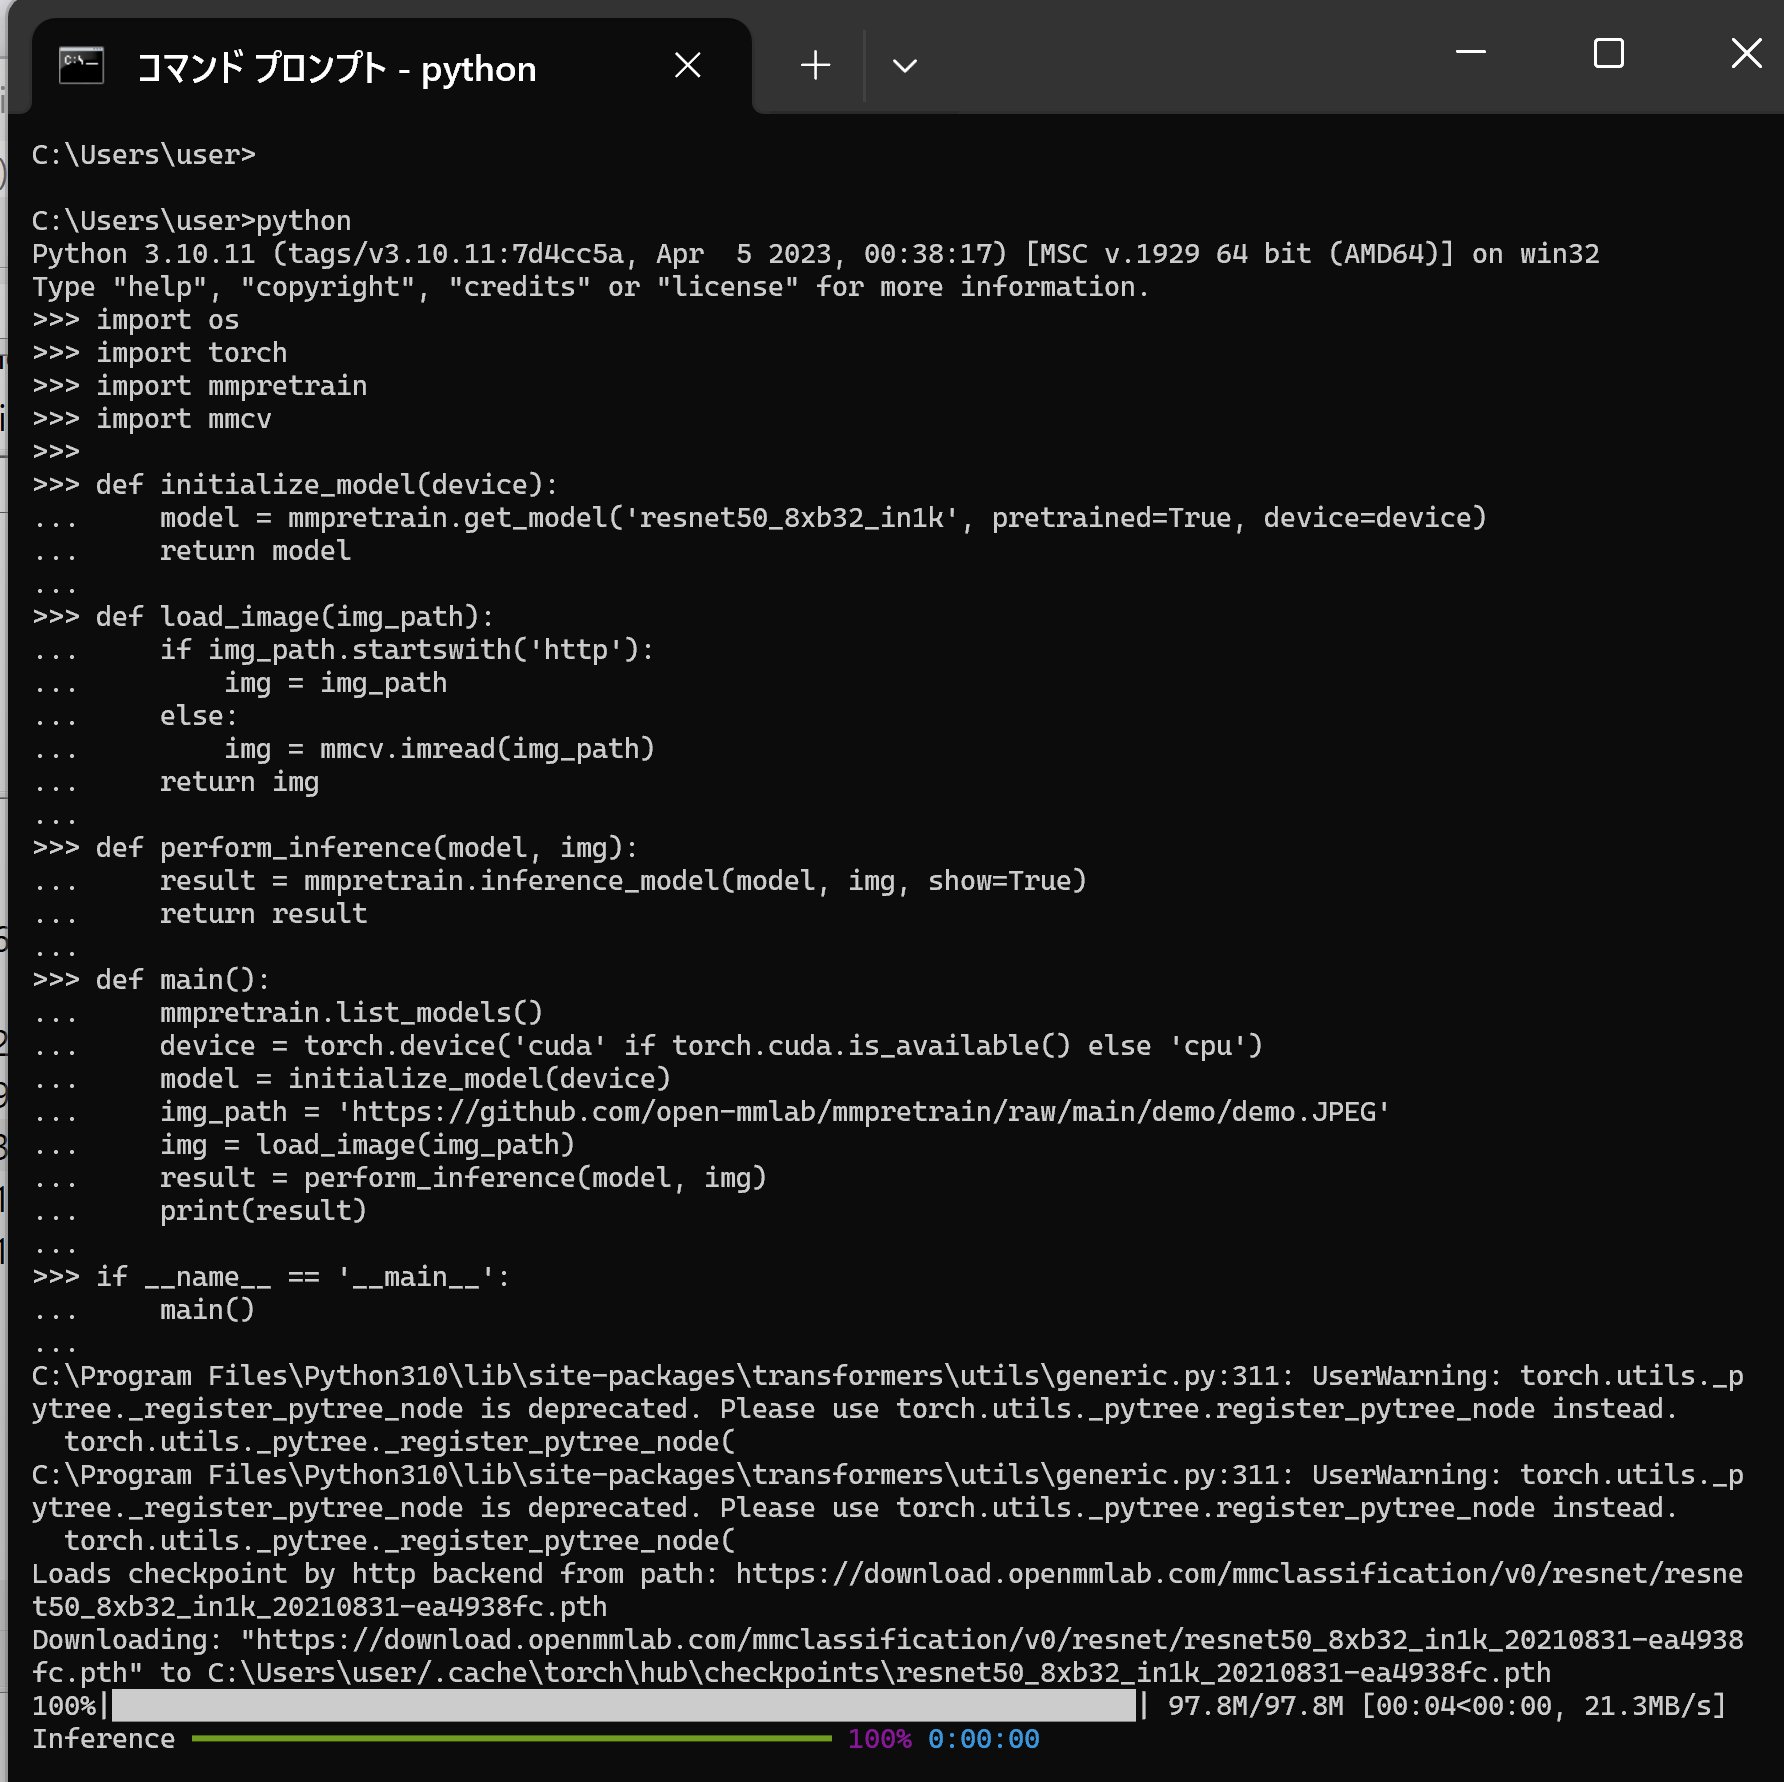Click the 'torch.device' assignment line
Screen dimensions: 1784x1782
pos(711,1046)
